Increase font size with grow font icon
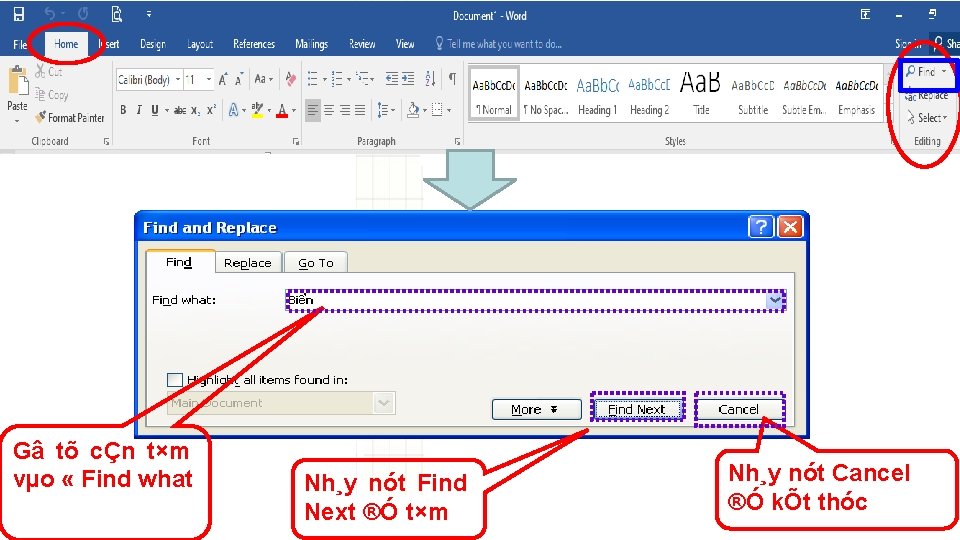960x540 pixels. (223, 80)
